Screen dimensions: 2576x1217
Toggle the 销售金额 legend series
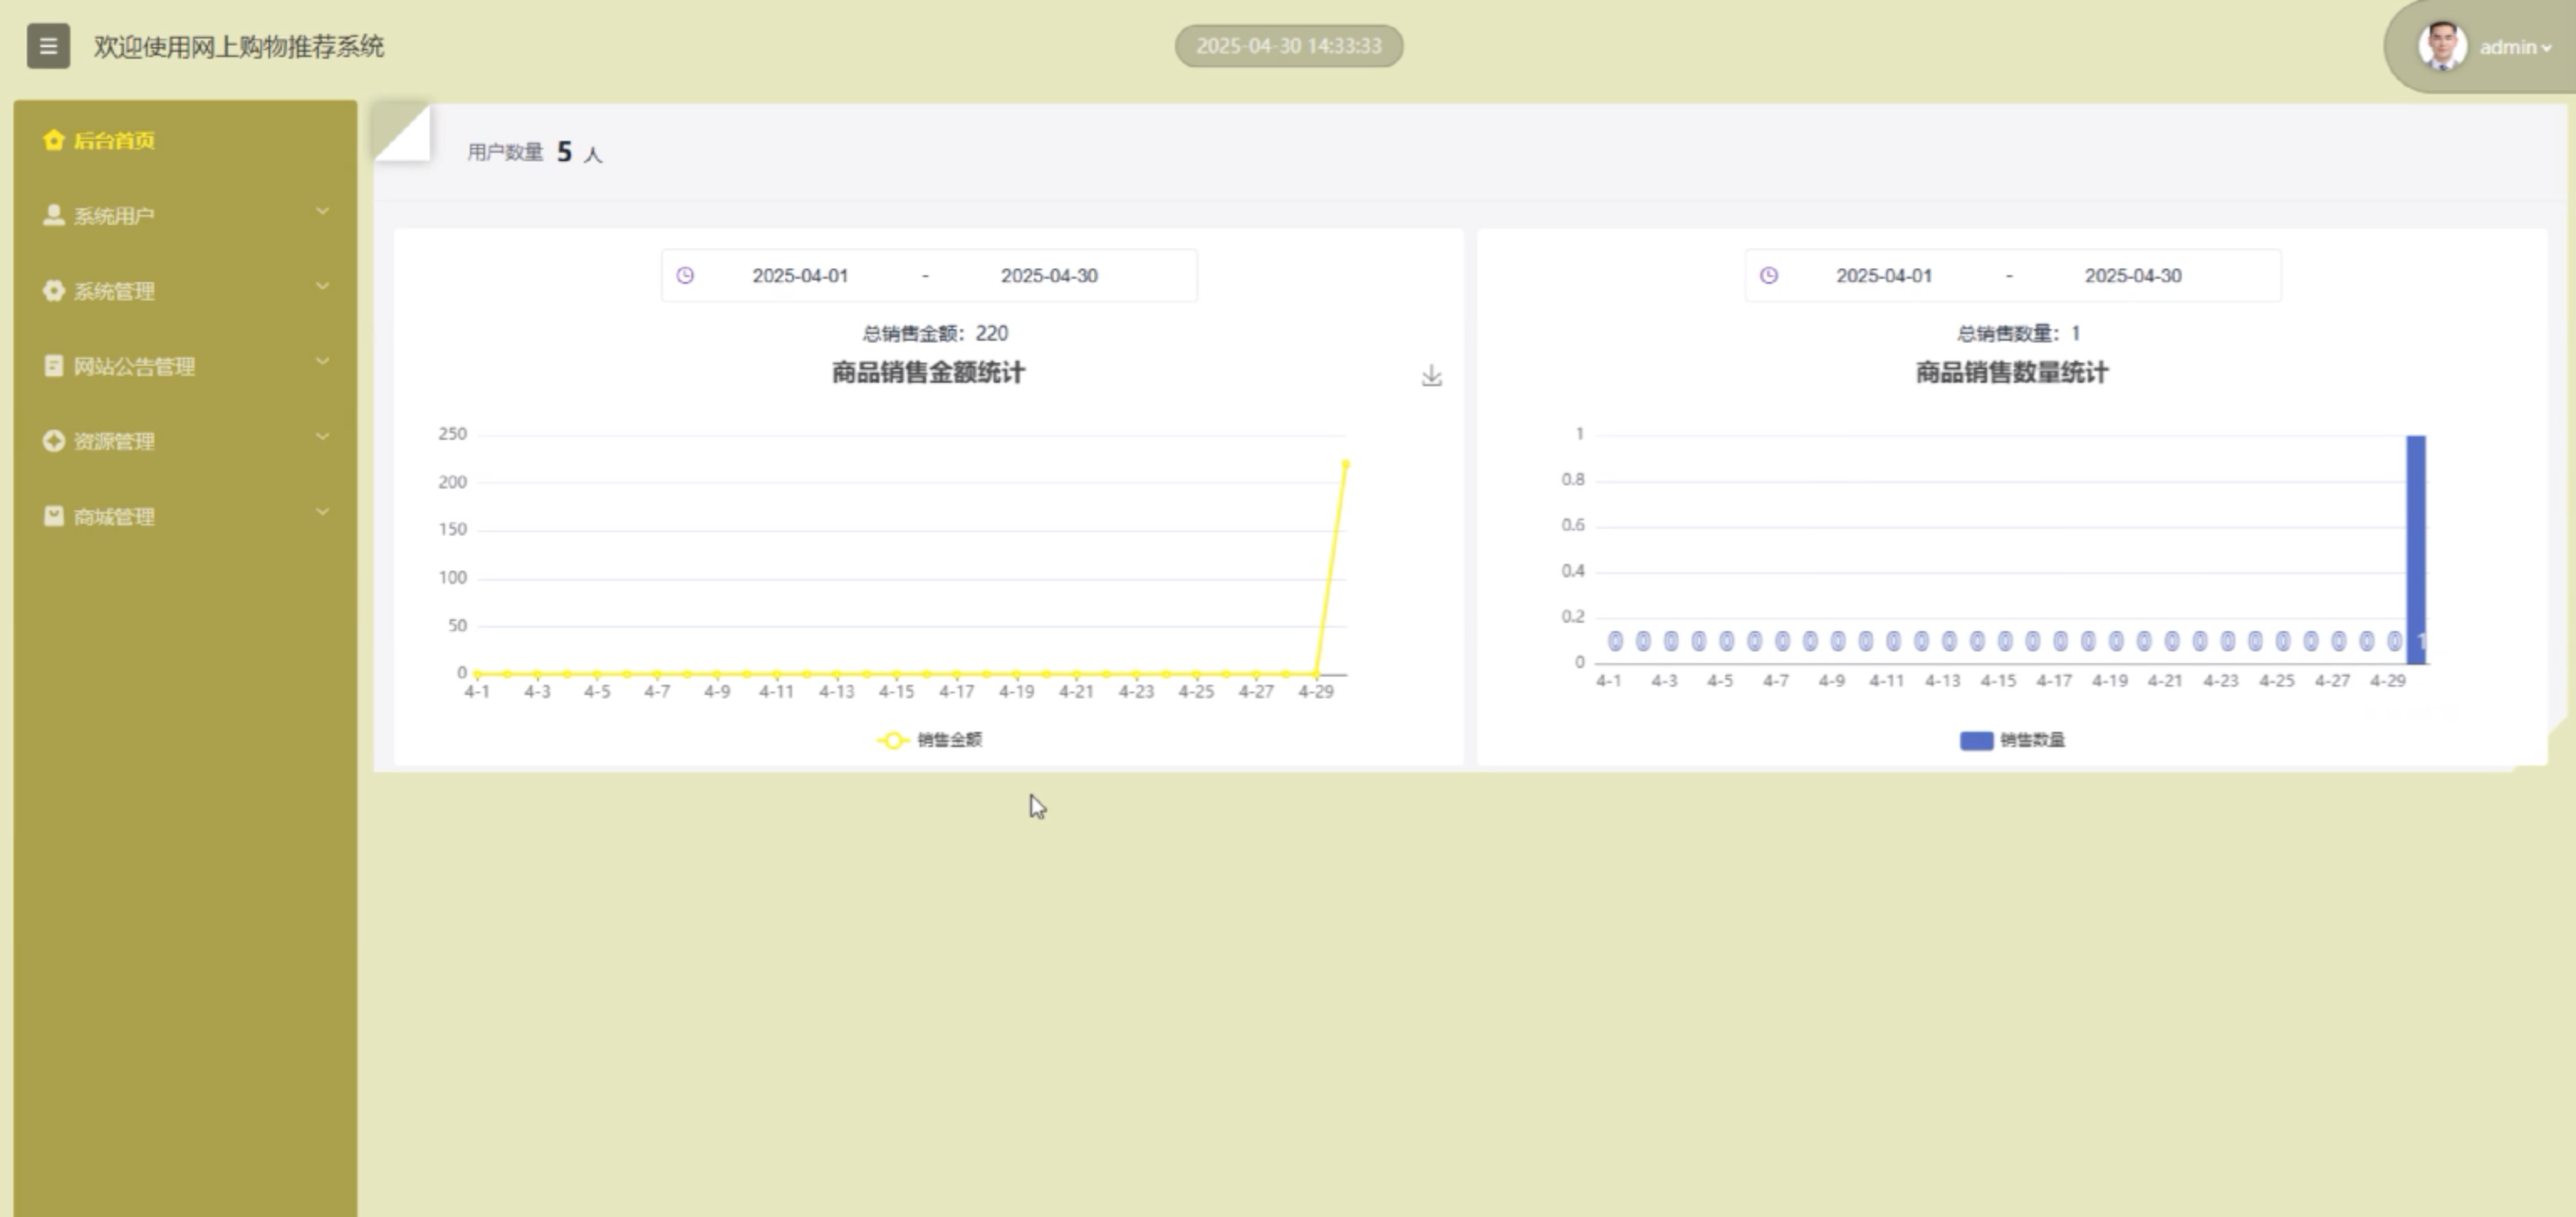[930, 740]
